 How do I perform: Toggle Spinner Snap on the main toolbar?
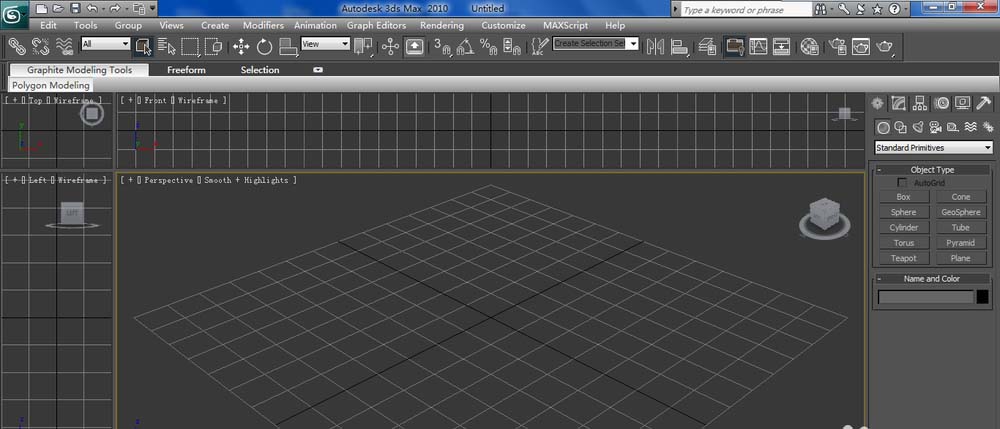pyautogui.click(x=511, y=47)
